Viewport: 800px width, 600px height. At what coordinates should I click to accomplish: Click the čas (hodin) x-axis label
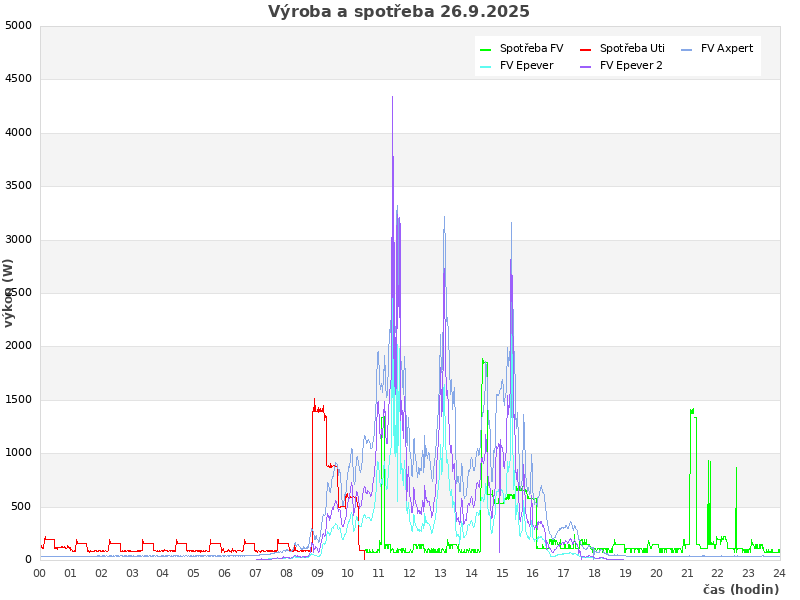click(x=740, y=590)
